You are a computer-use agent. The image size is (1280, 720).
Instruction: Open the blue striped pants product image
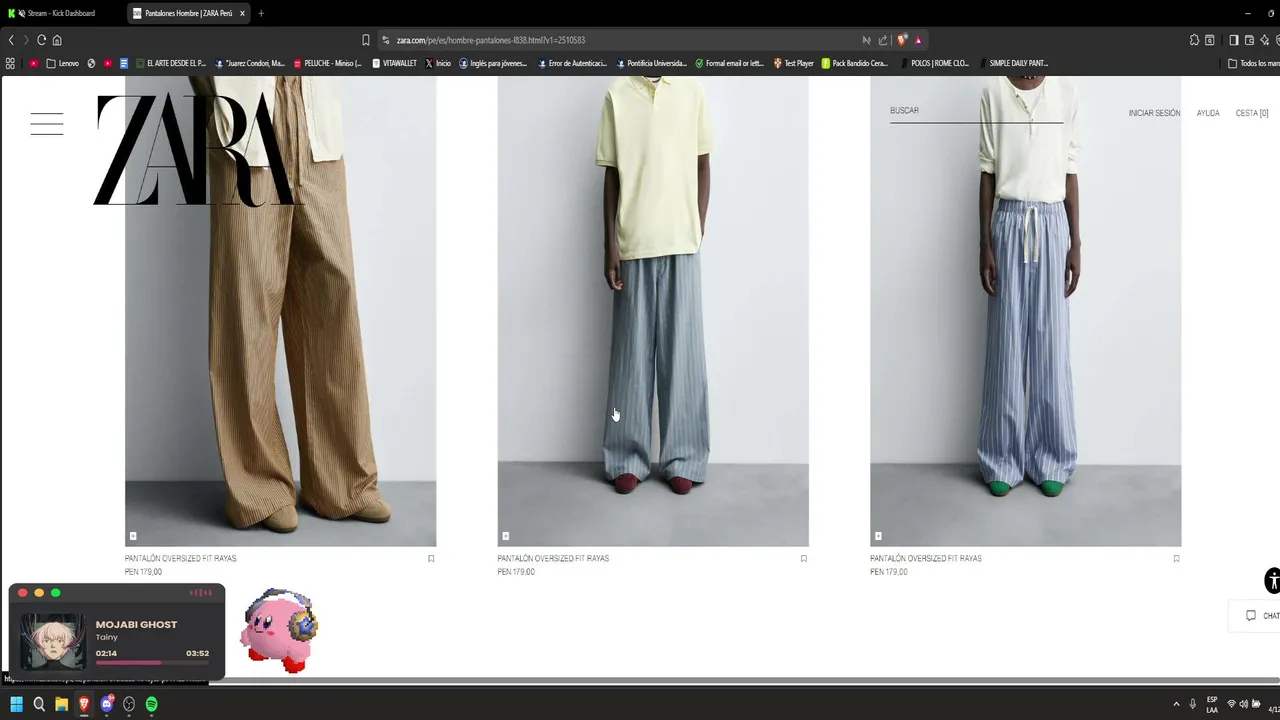(1025, 311)
